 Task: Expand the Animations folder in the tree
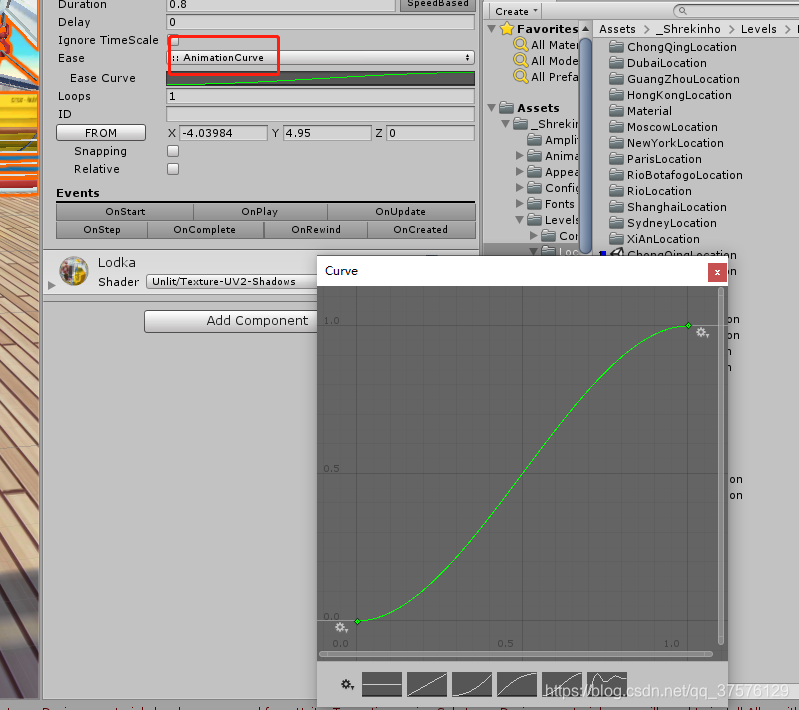click(520, 155)
